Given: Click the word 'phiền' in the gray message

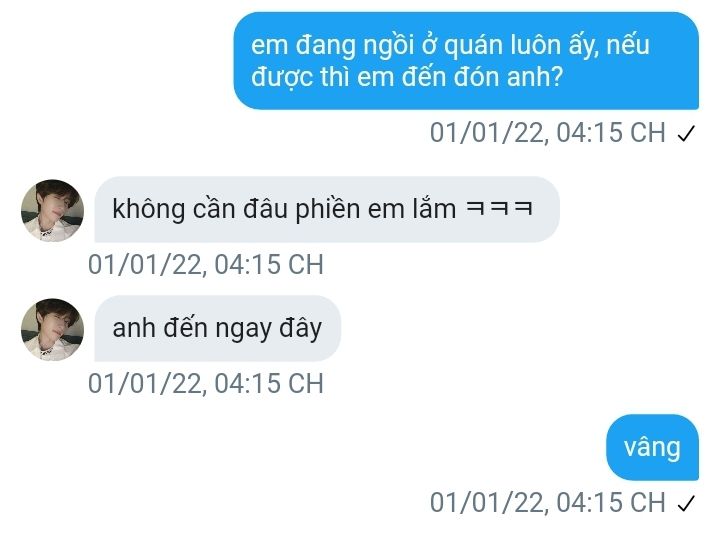Looking at the screenshot, I should [x=328, y=210].
